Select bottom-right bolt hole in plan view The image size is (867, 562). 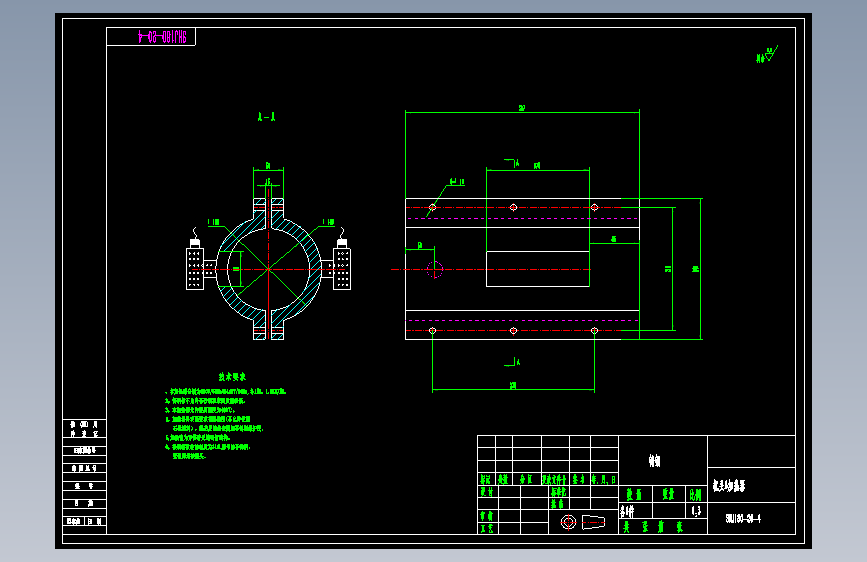tap(594, 331)
